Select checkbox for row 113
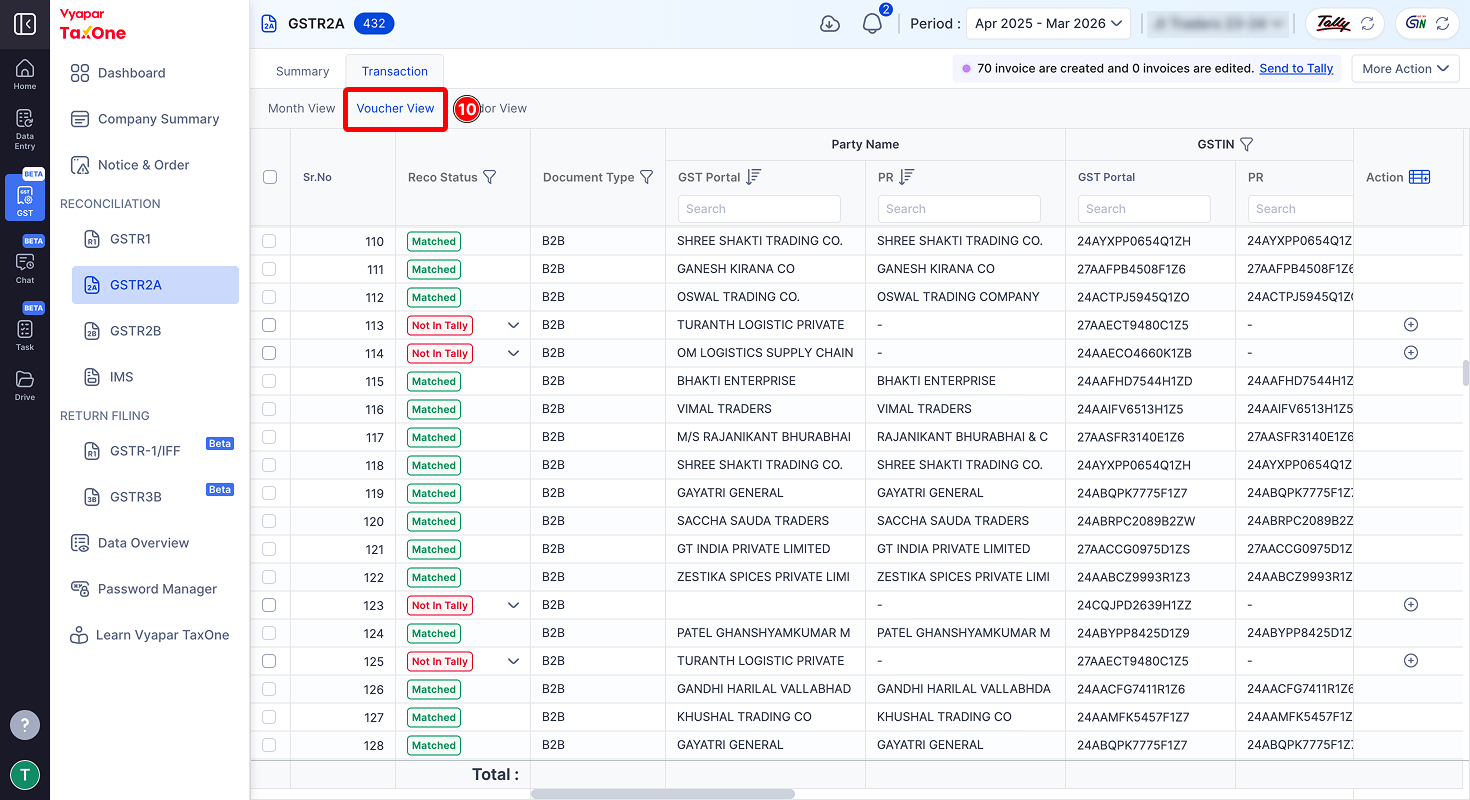The height and width of the screenshot is (800, 1470). point(269,325)
